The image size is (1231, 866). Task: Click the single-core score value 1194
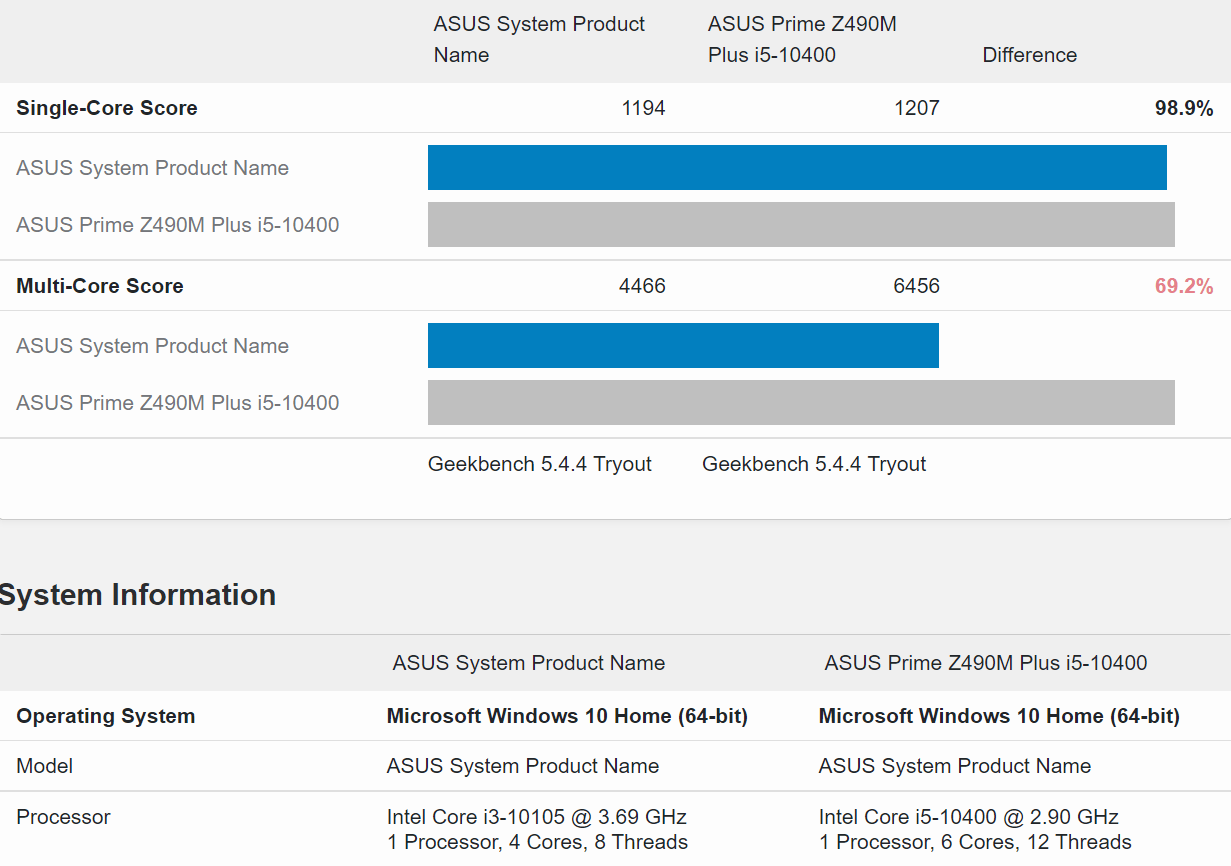pos(643,108)
